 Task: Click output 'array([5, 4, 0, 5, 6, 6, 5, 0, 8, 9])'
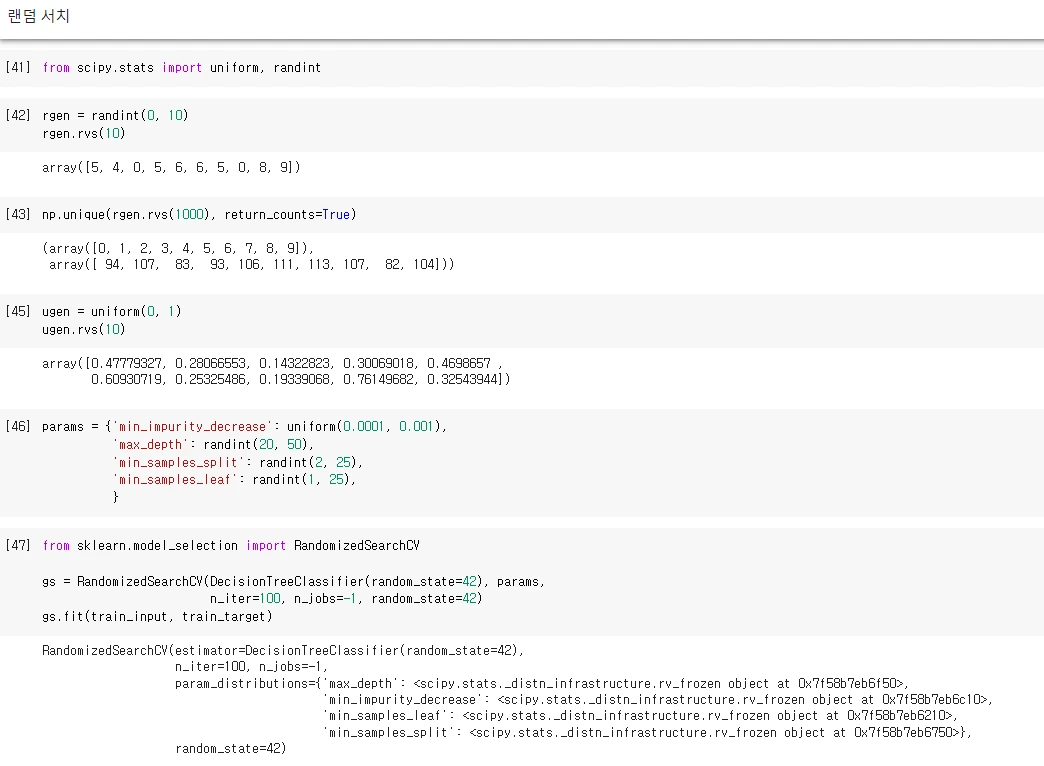171,167
